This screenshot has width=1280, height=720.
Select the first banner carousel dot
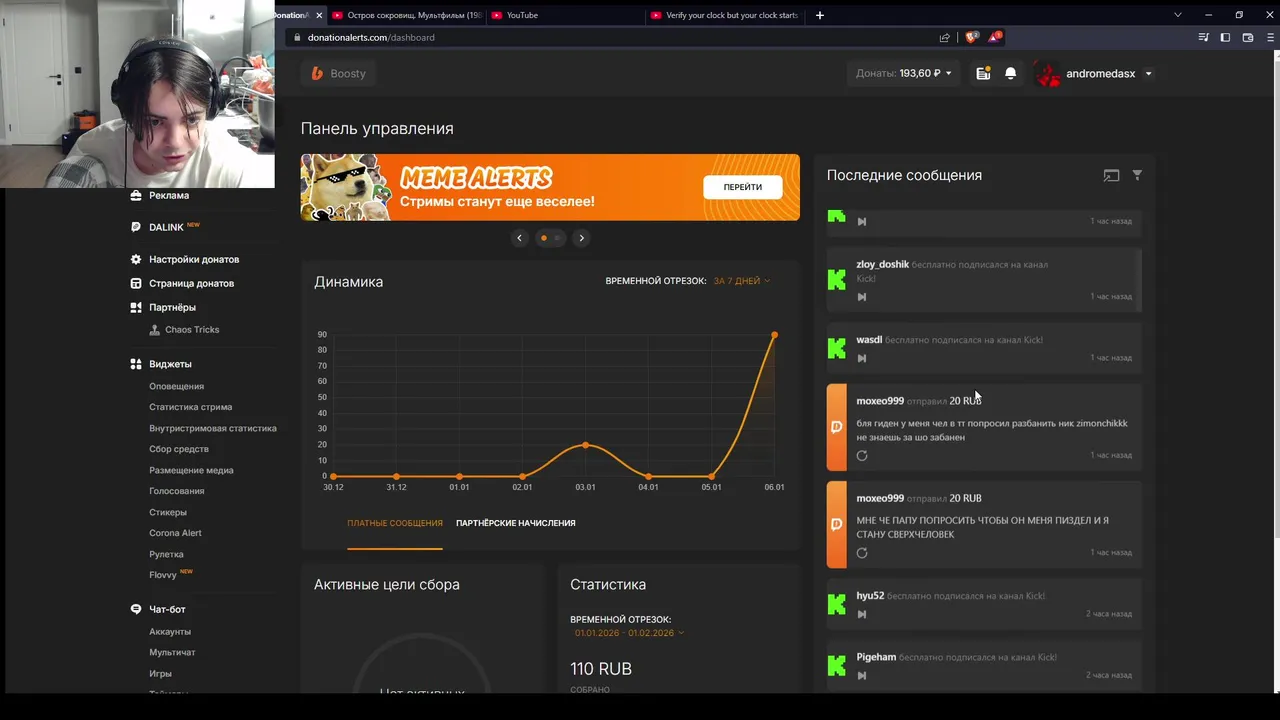[544, 238]
